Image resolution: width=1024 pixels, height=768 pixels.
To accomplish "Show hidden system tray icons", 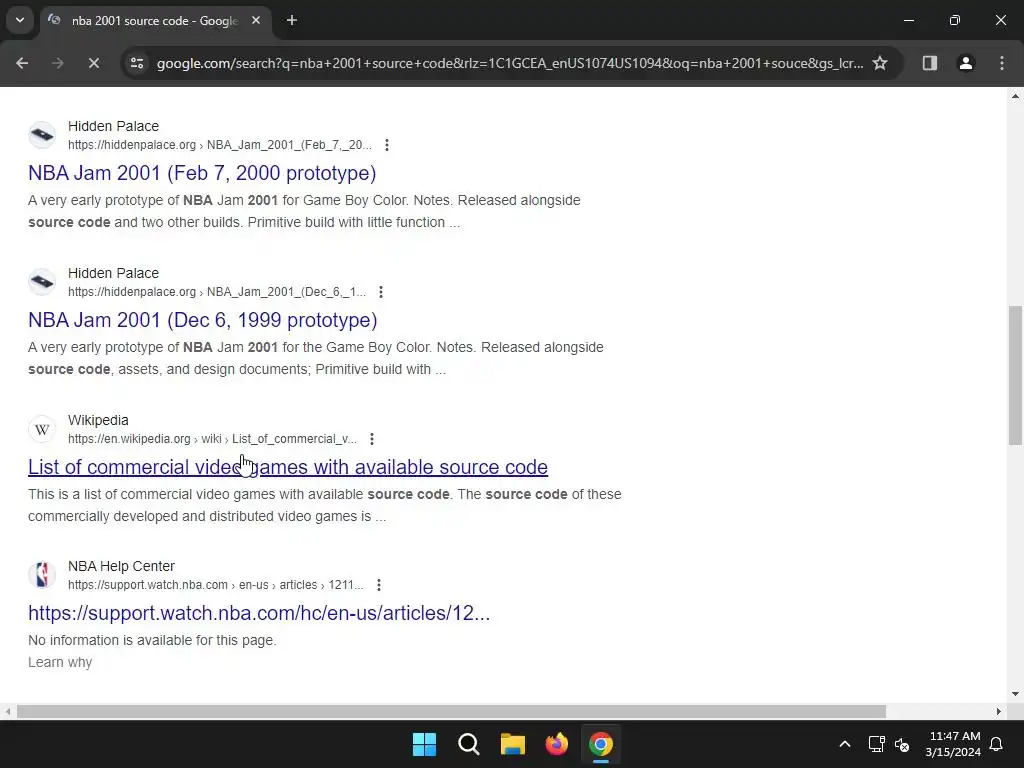I will click(844, 744).
